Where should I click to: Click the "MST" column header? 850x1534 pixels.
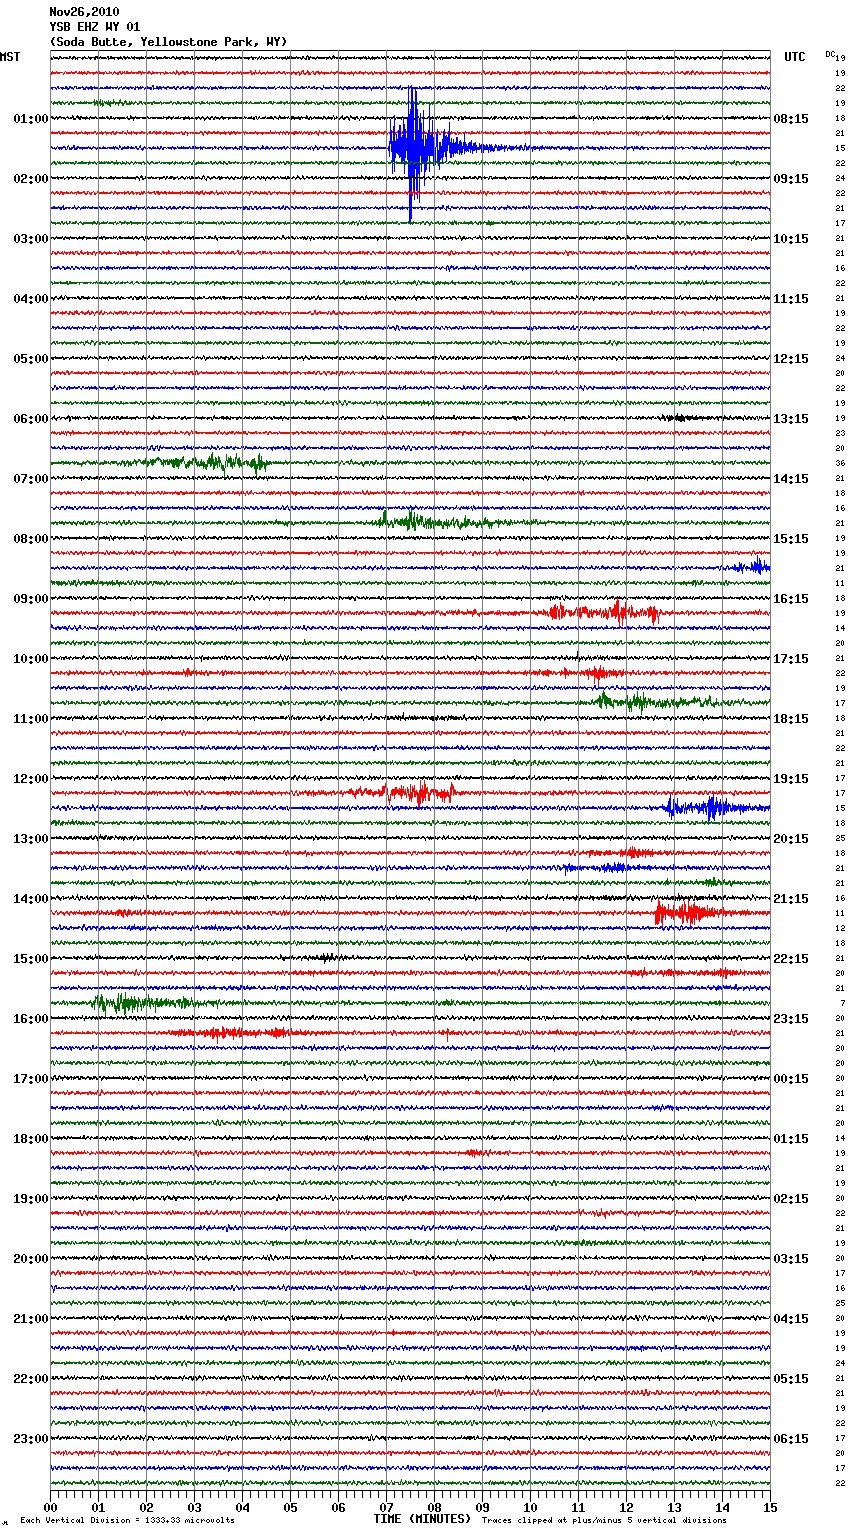point(10,57)
